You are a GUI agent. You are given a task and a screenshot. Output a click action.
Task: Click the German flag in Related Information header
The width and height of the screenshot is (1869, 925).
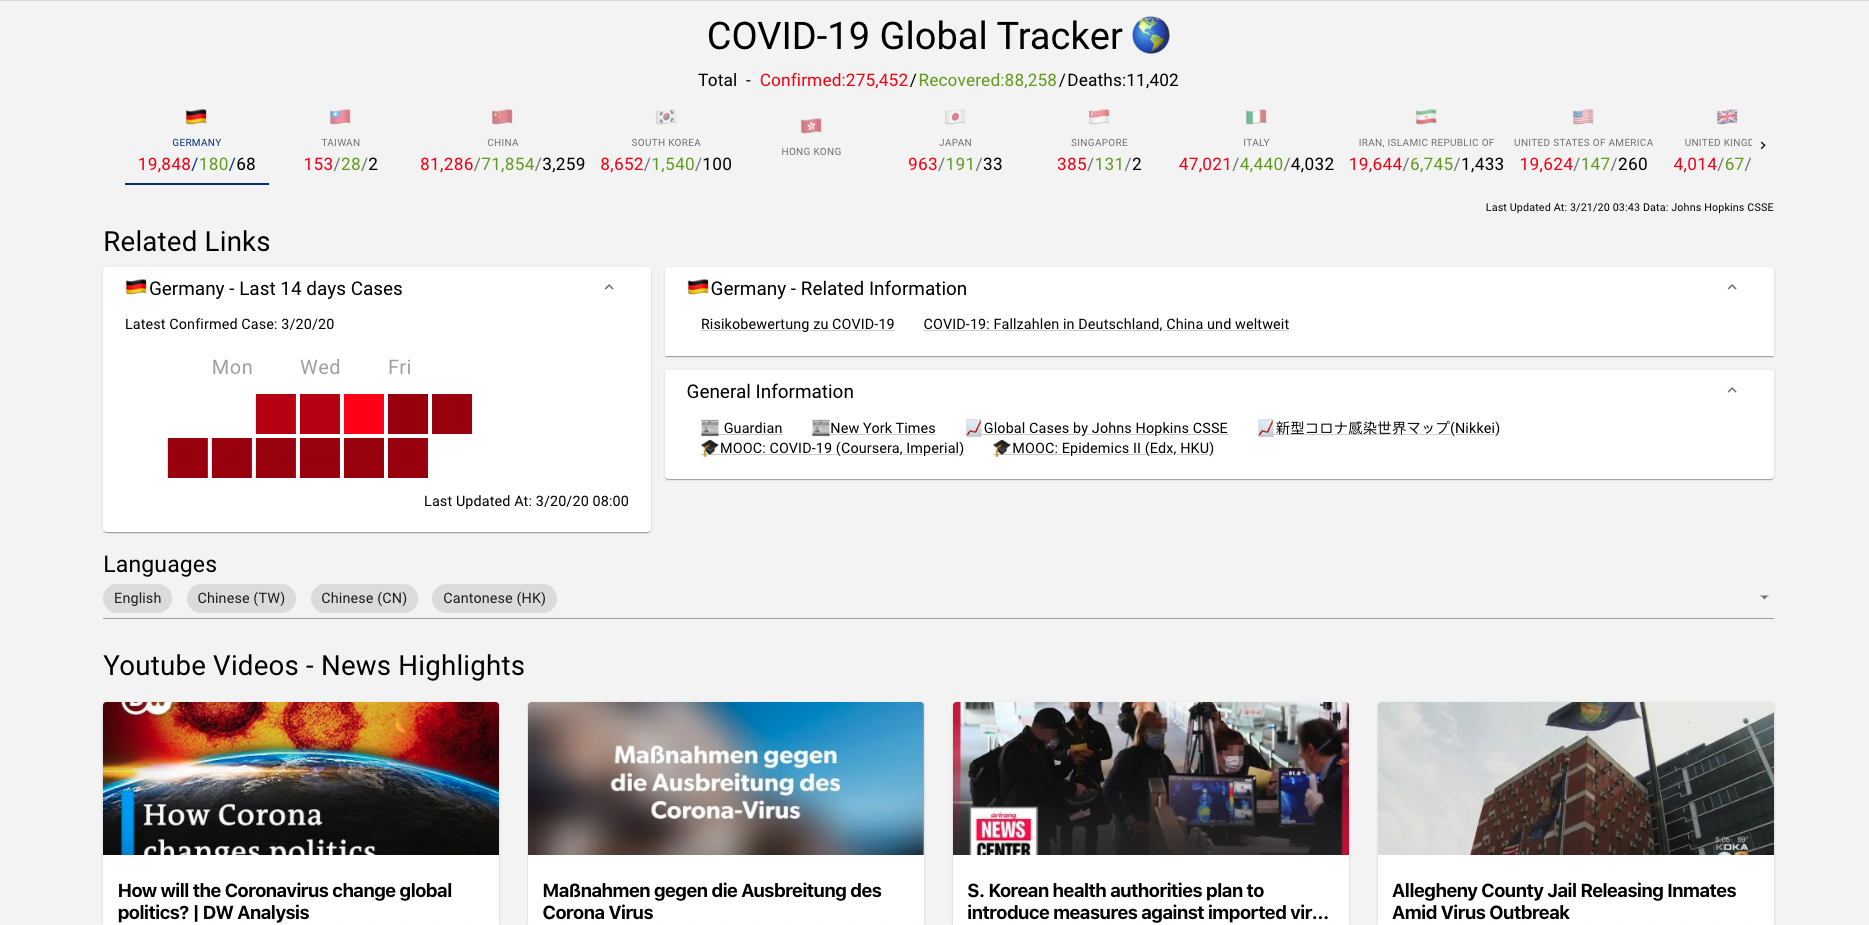pos(698,288)
